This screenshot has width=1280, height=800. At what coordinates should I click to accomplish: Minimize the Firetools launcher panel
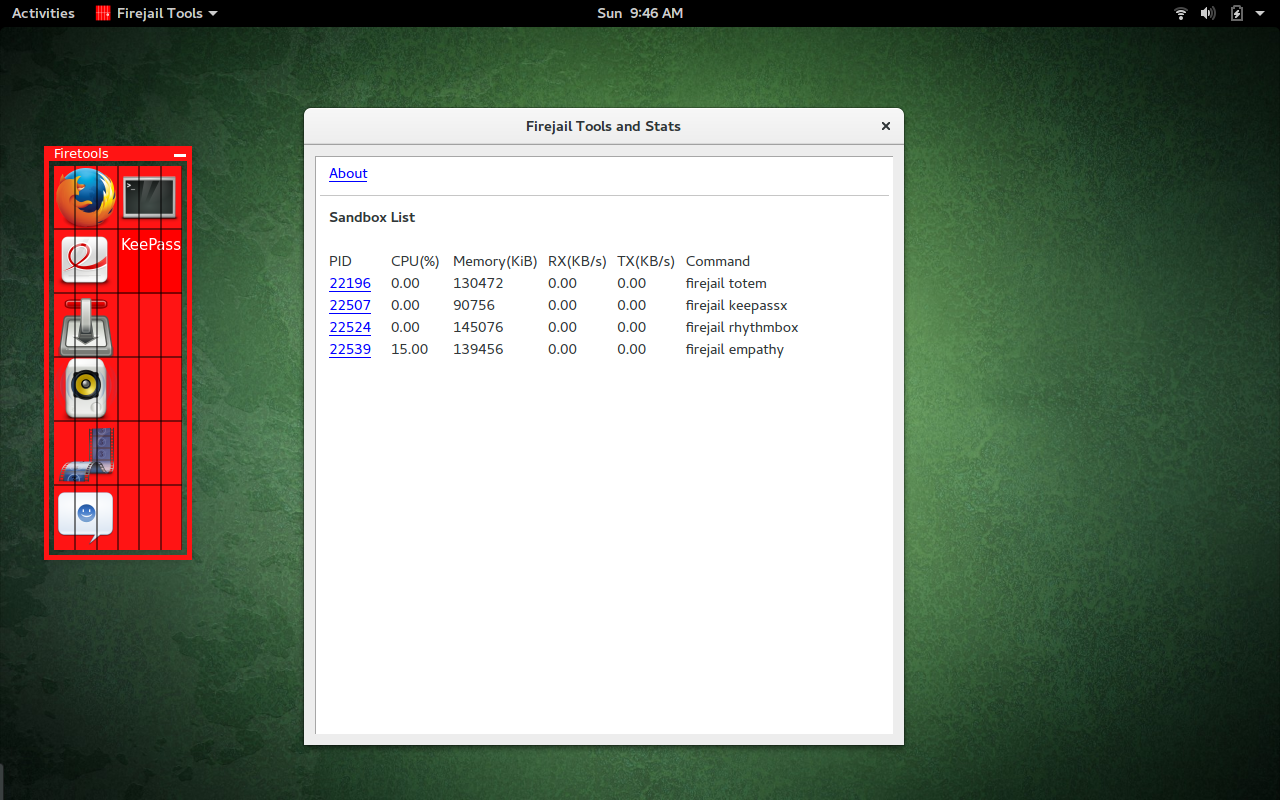(x=180, y=155)
